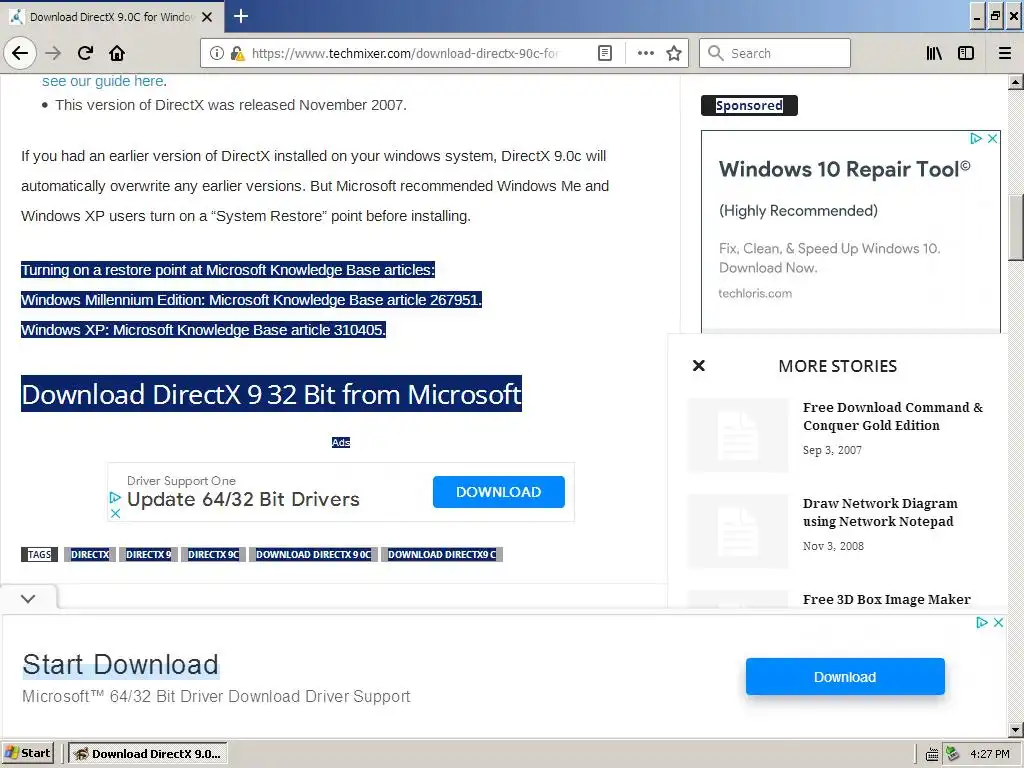Follow the 'see our guide here' link
Viewport: 1024px width, 768px height.
coord(103,81)
